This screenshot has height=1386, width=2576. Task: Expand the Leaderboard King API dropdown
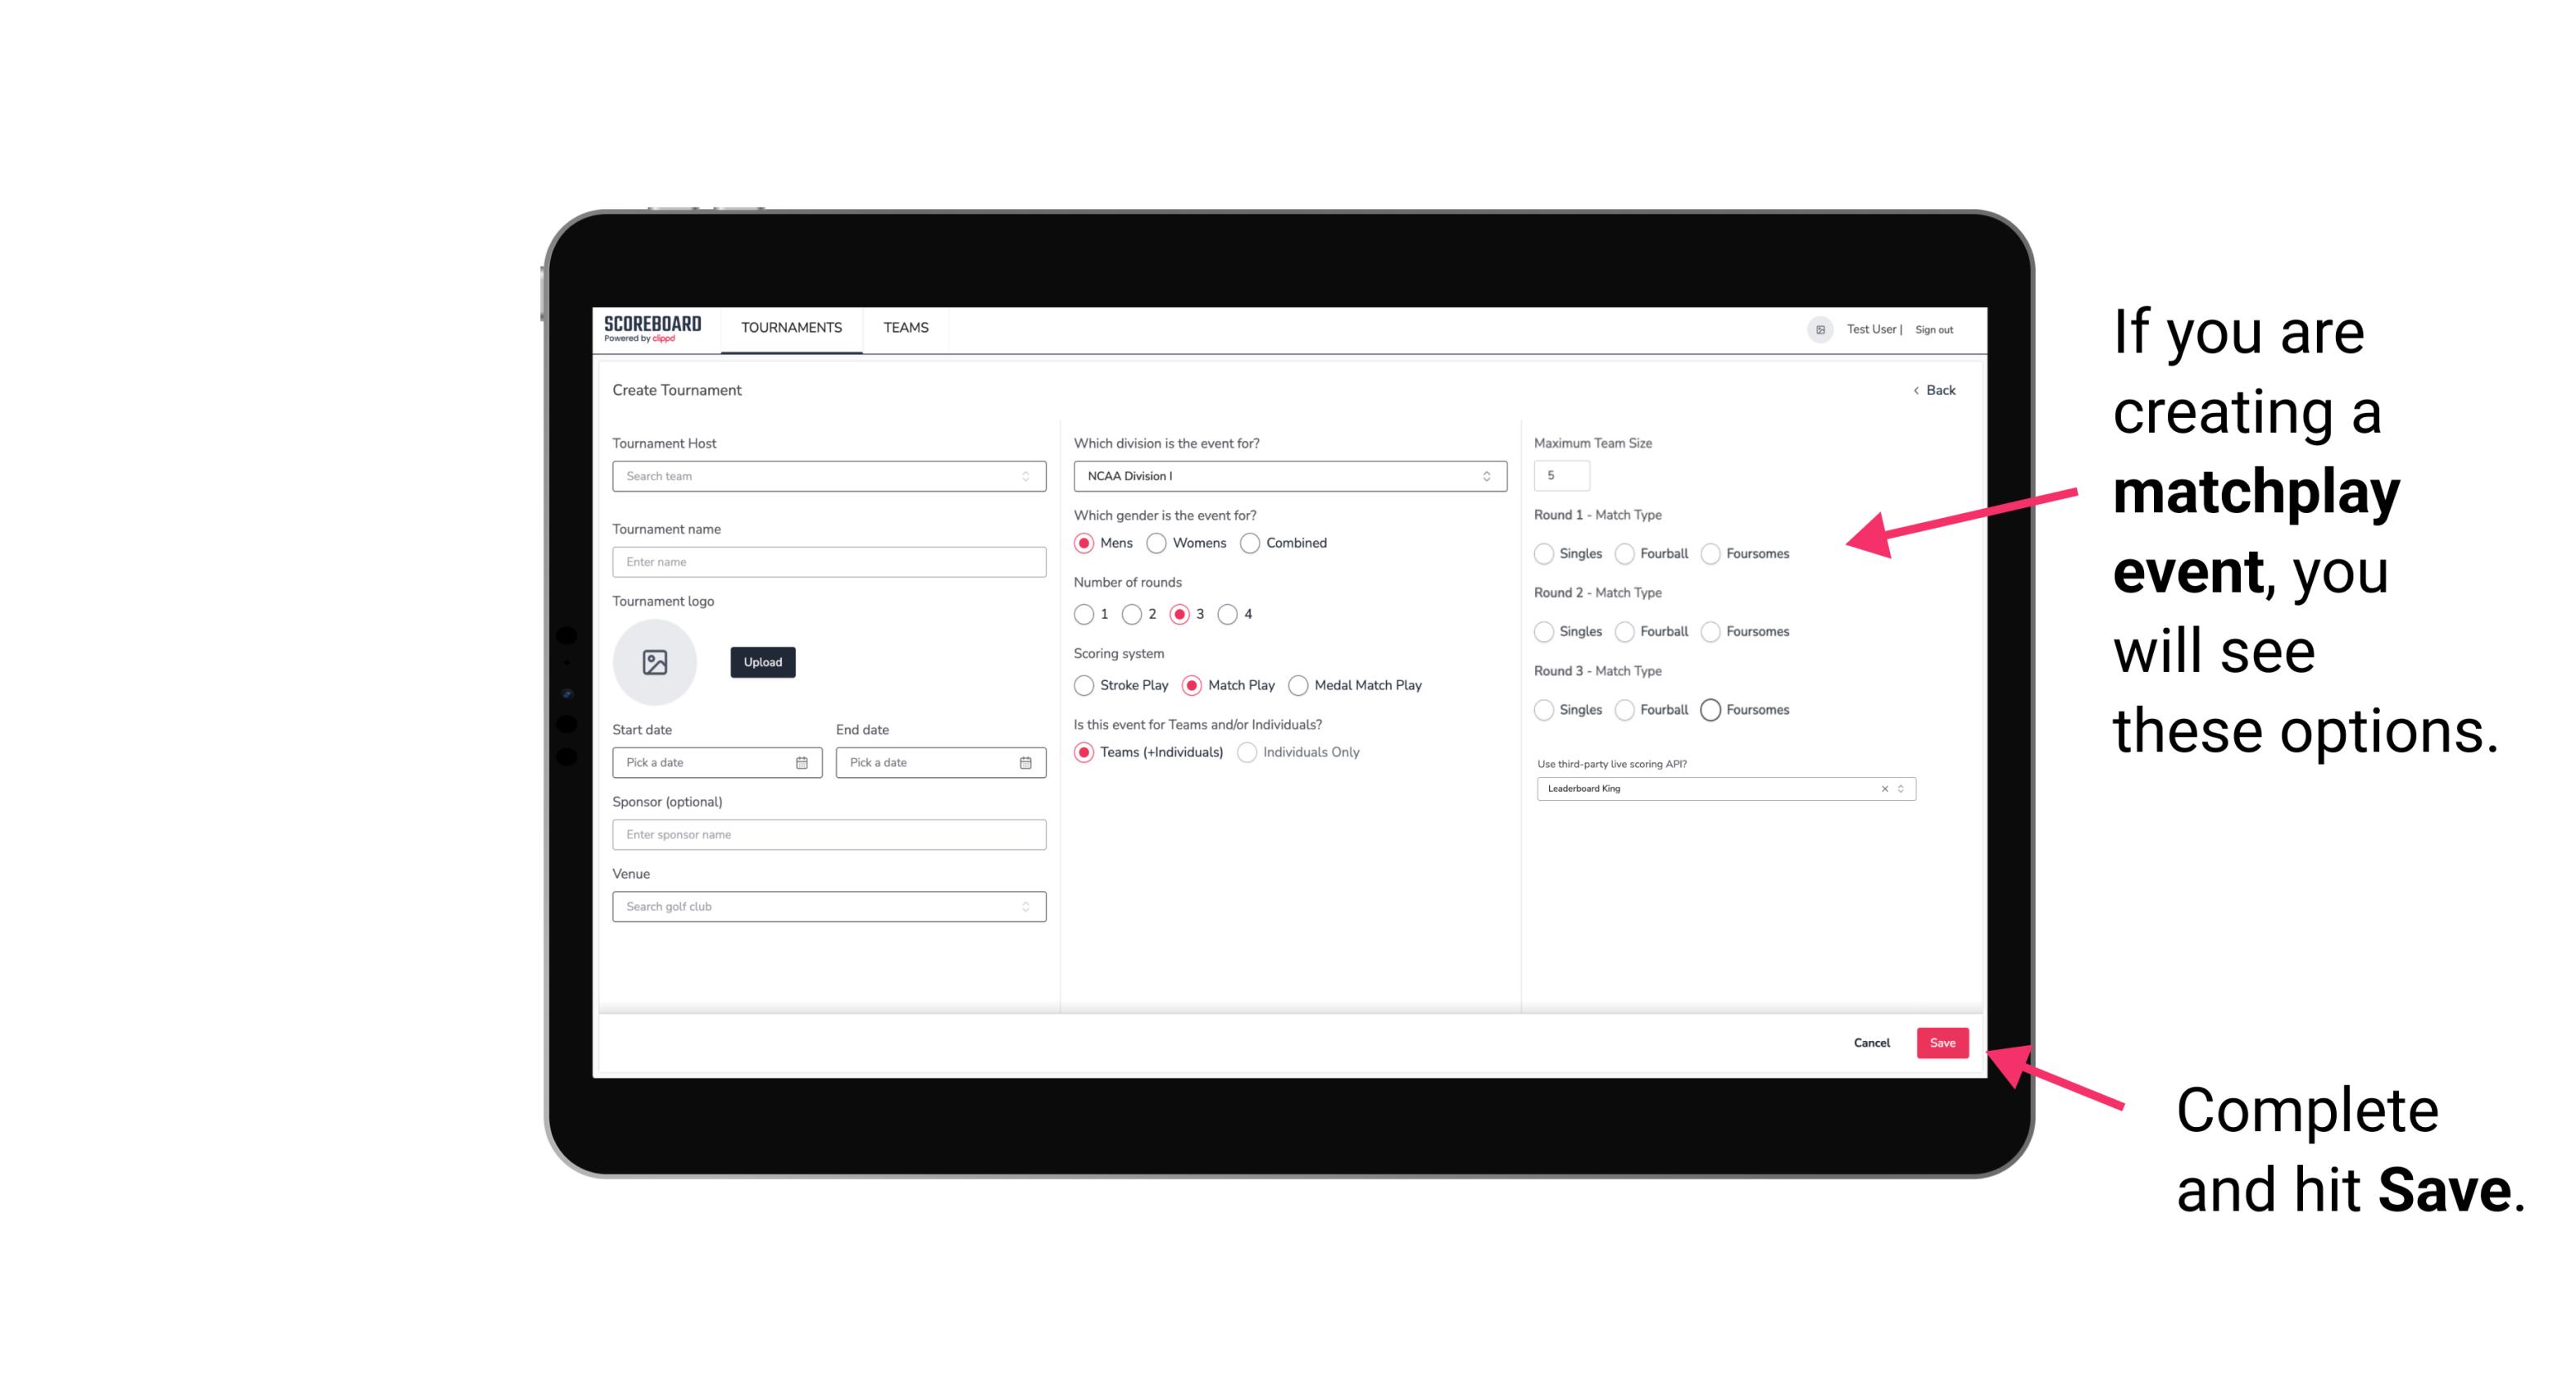click(x=1901, y=788)
